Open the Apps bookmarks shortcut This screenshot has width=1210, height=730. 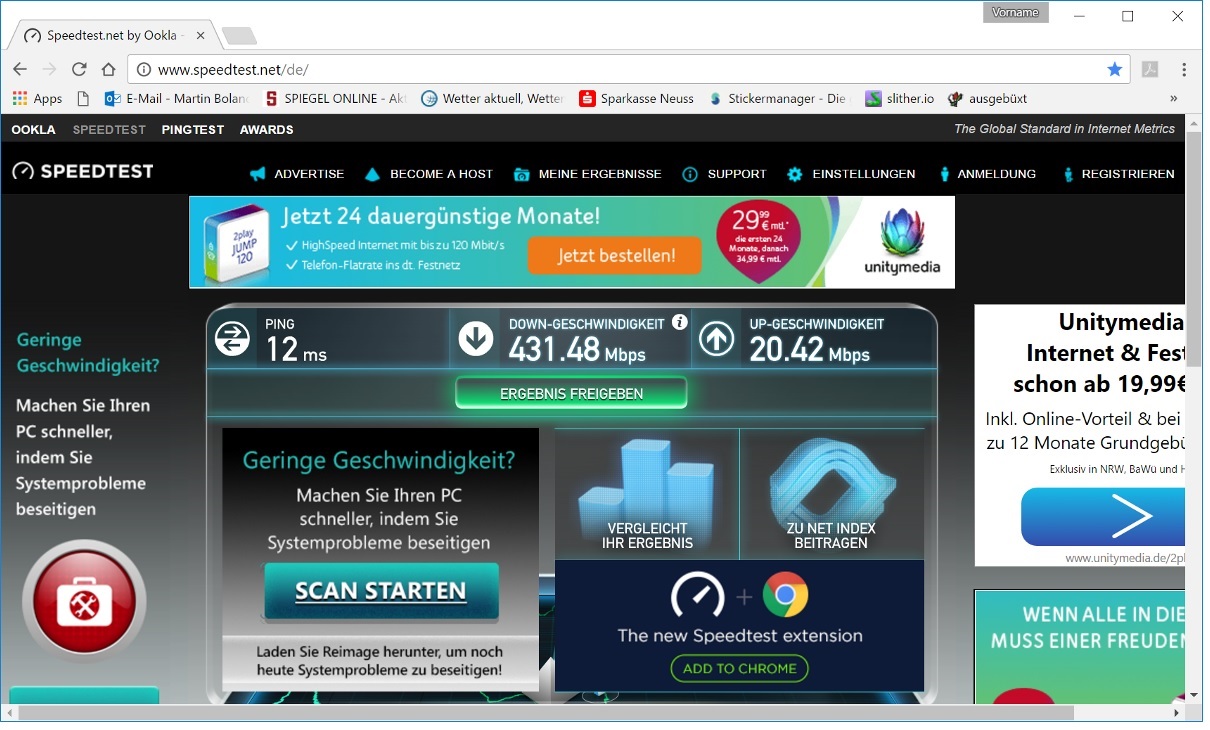coord(37,98)
